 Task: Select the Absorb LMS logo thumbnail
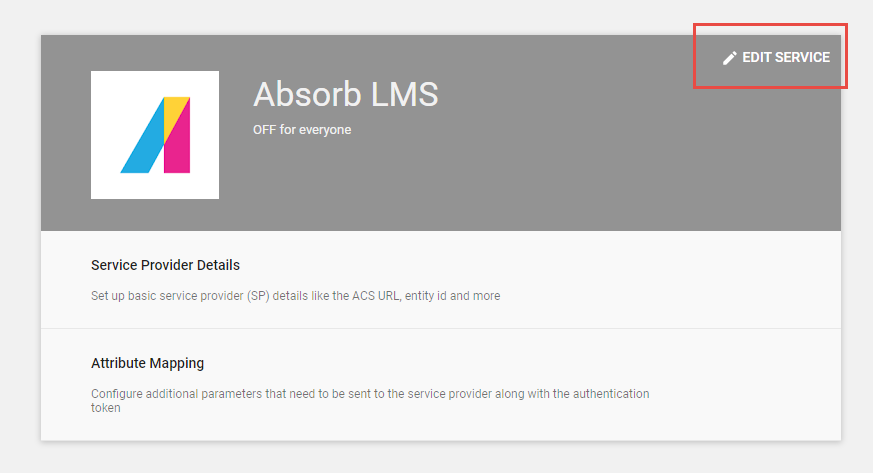pos(155,135)
